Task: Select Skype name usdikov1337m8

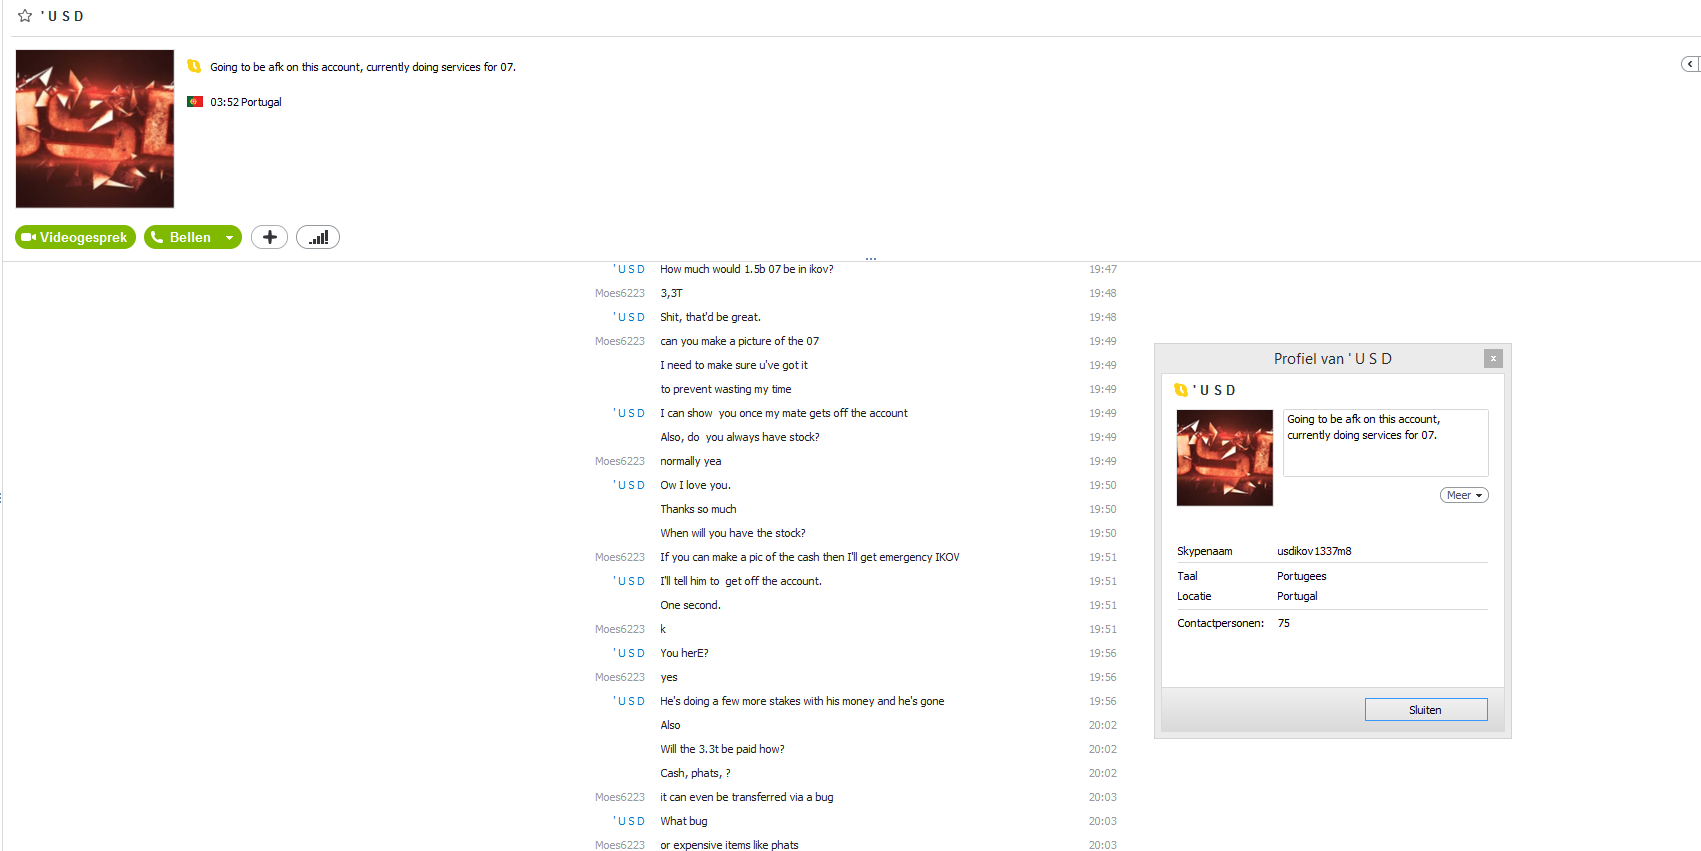Action: (1314, 551)
